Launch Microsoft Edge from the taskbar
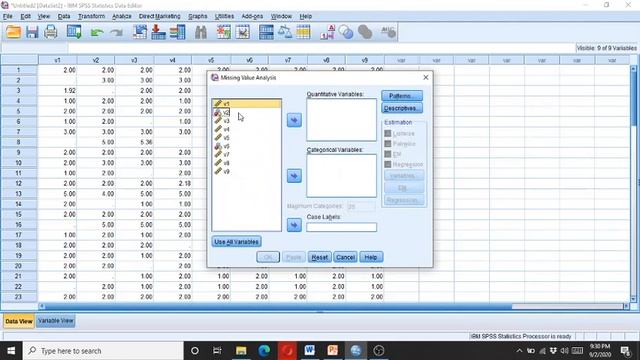This screenshot has width=640, height=360. (x=264, y=350)
